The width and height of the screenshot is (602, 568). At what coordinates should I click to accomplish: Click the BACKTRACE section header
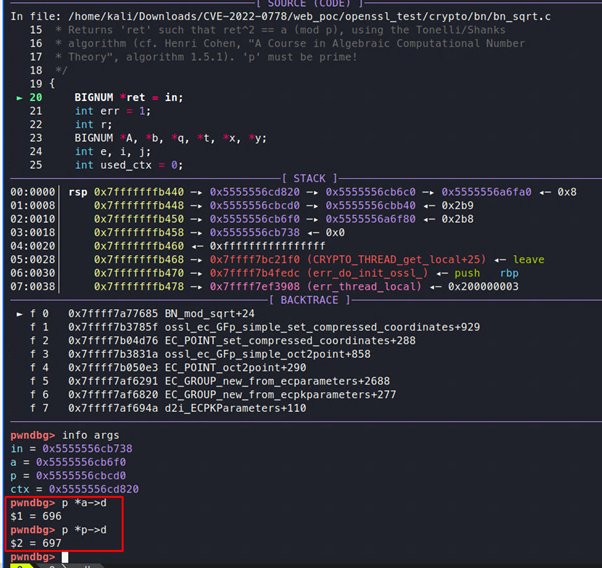(x=309, y=300)
